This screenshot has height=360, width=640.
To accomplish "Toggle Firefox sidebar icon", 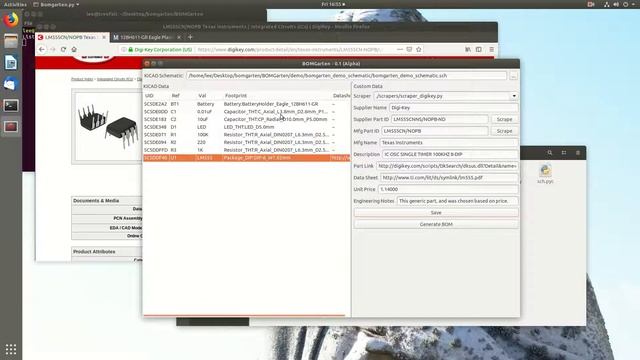I will pyautogui.click(x=479, y=49).
